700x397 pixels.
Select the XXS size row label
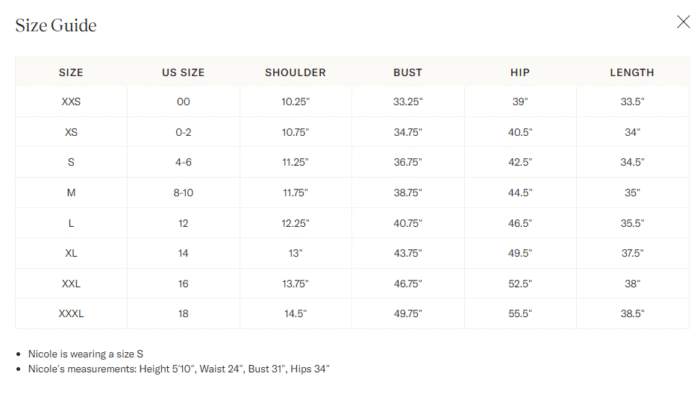tap(71, 102)
